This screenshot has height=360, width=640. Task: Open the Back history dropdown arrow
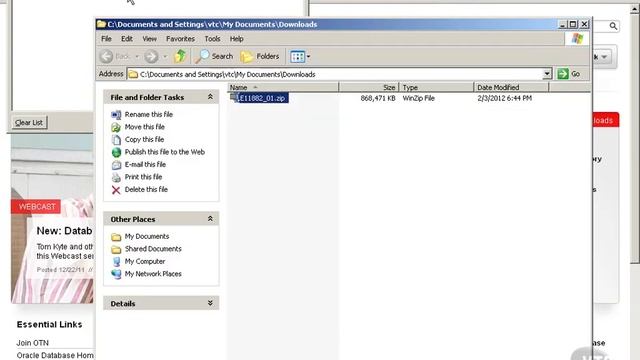tap(137, 57)
